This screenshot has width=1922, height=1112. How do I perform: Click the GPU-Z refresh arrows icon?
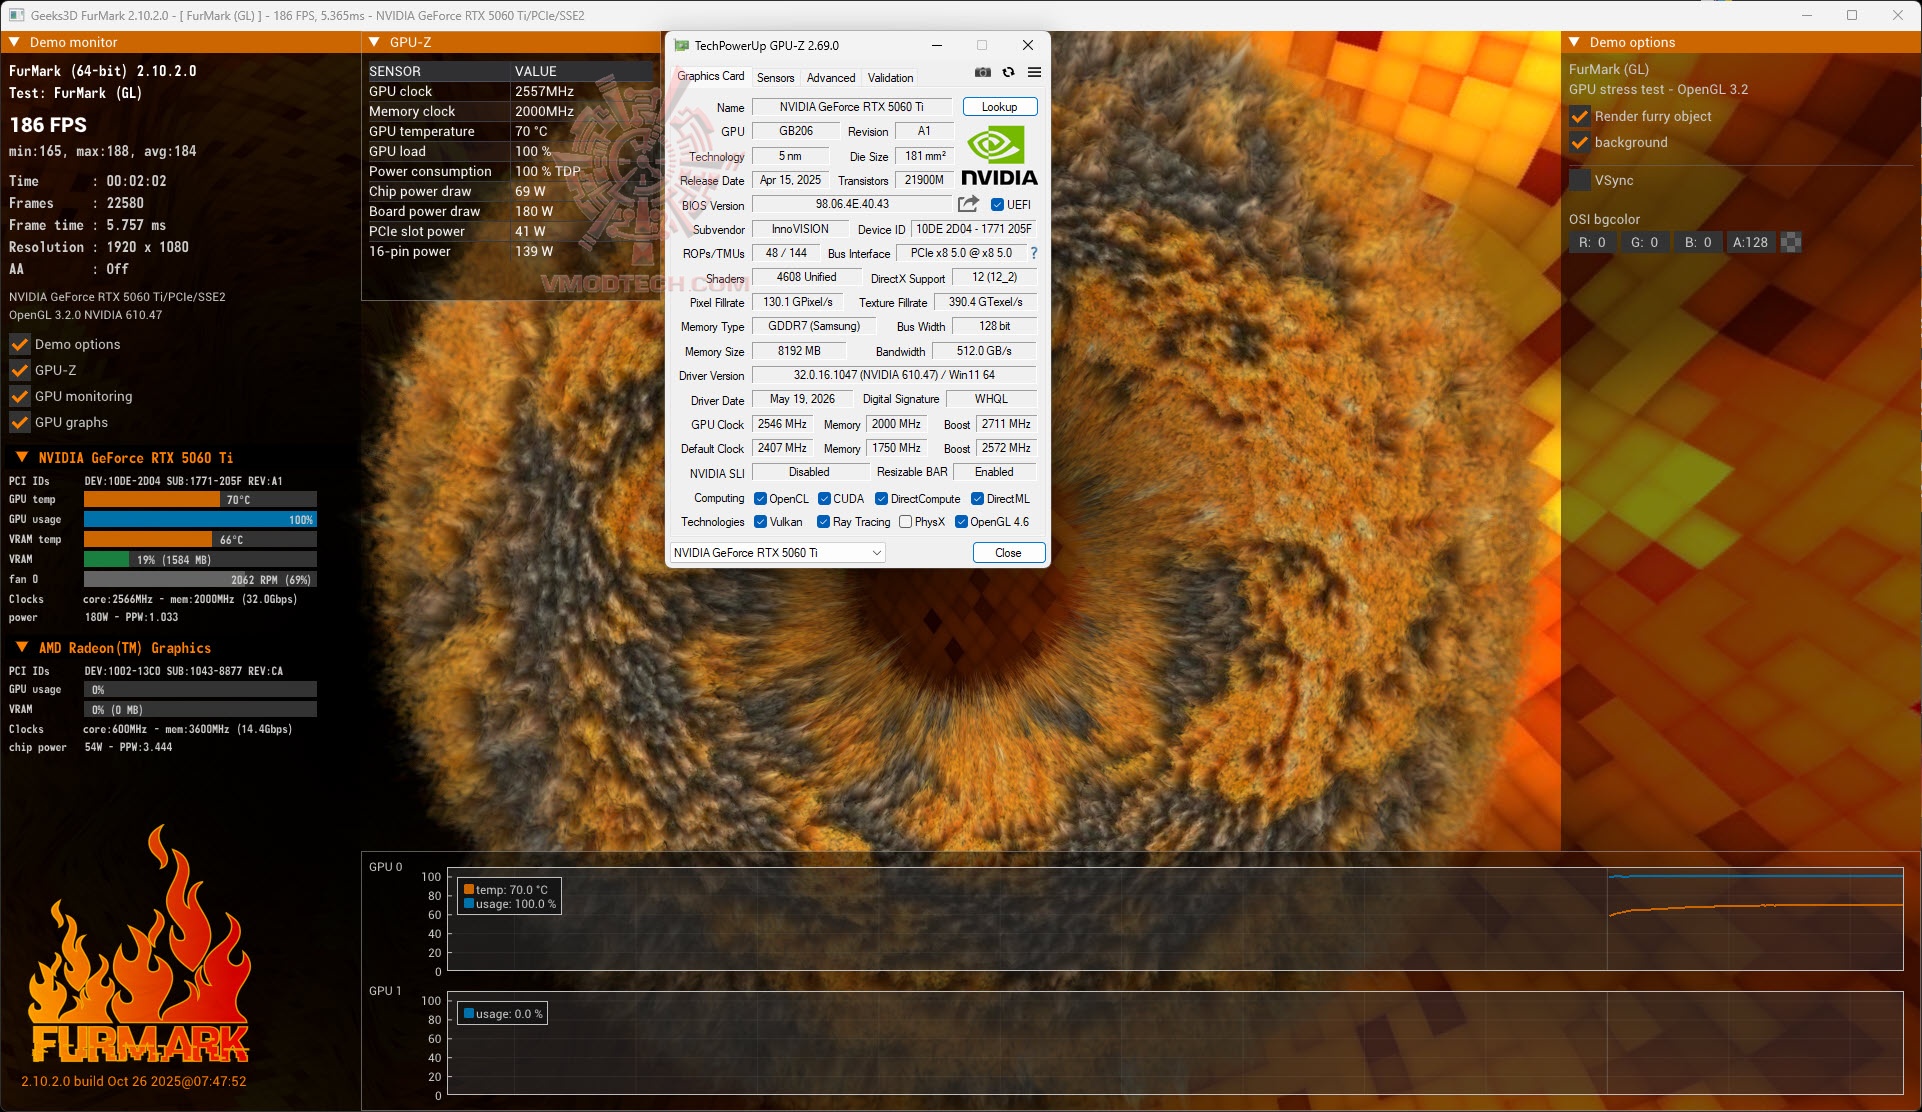tap(1008, 72)
